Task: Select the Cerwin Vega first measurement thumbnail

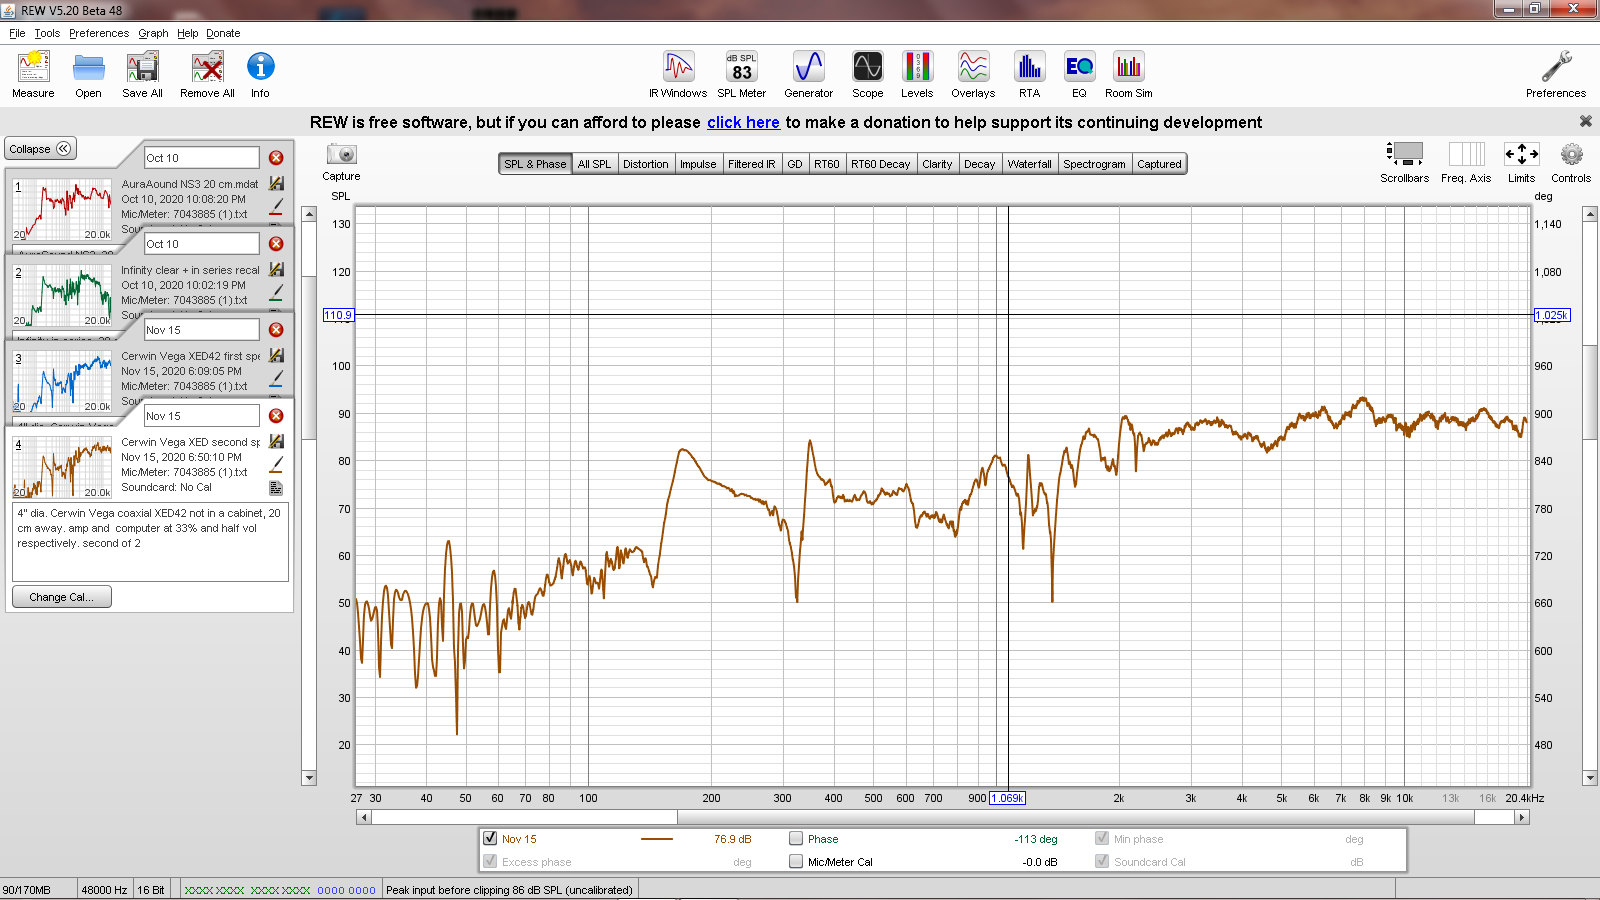Action: 62,382
